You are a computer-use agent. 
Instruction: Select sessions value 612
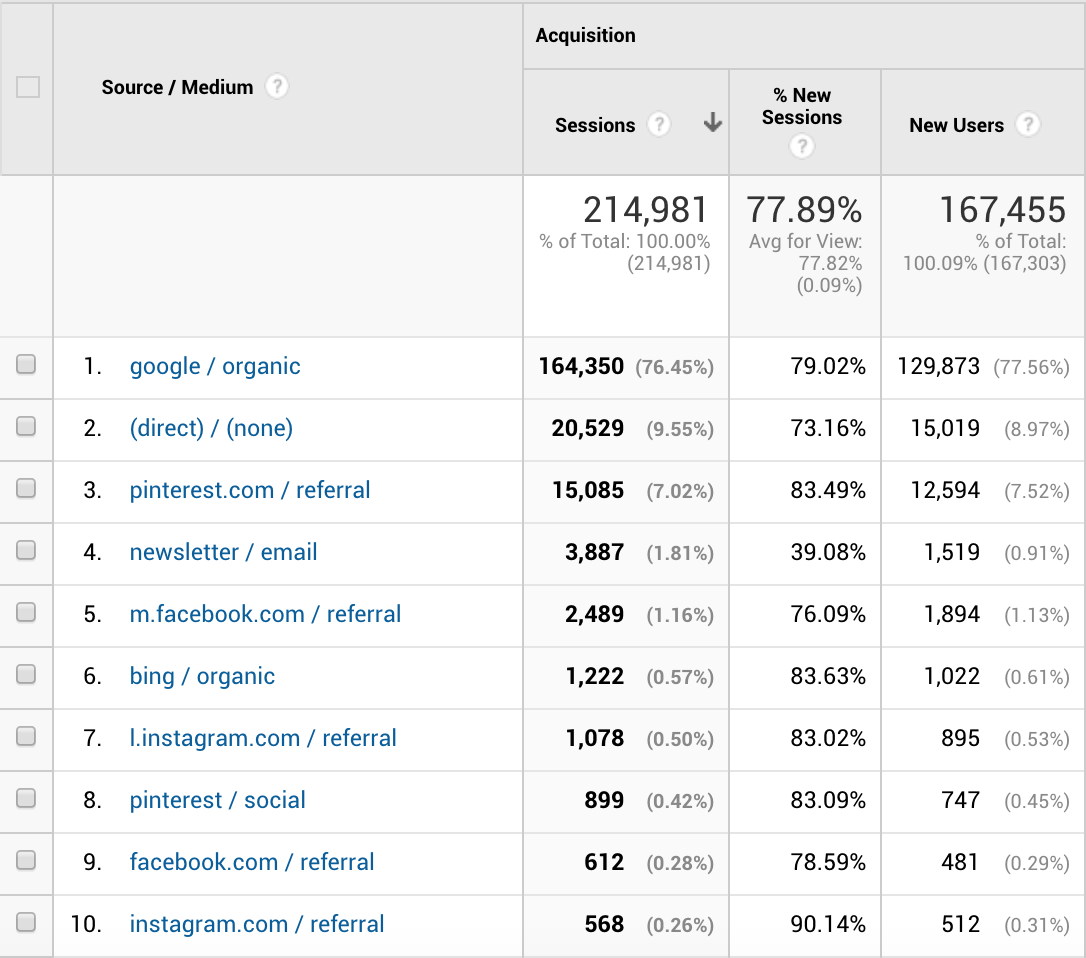tap(604, 862)
